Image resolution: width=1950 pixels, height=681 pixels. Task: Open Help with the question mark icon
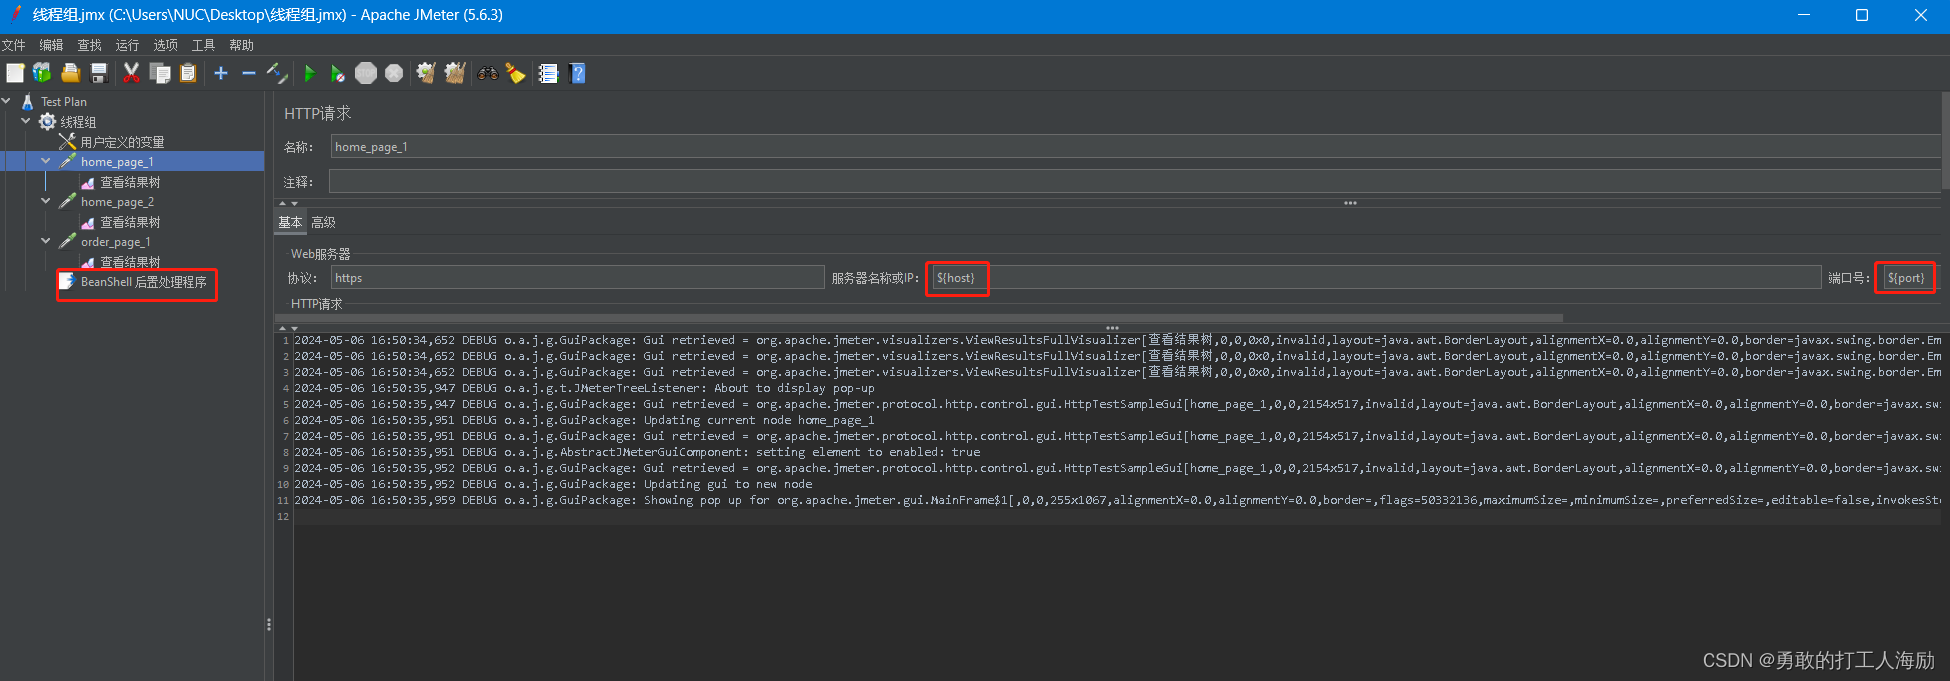pyautogui.click(x=577, y=73)
